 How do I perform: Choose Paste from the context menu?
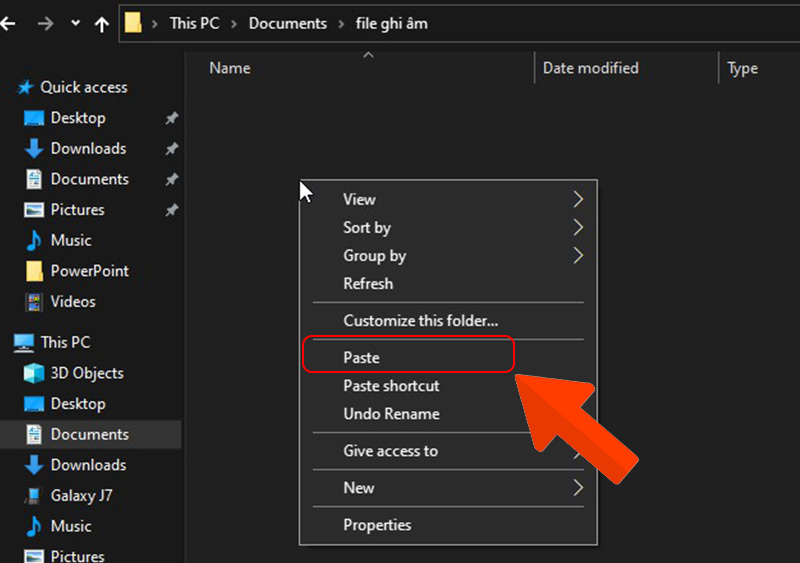click(448, 358)
